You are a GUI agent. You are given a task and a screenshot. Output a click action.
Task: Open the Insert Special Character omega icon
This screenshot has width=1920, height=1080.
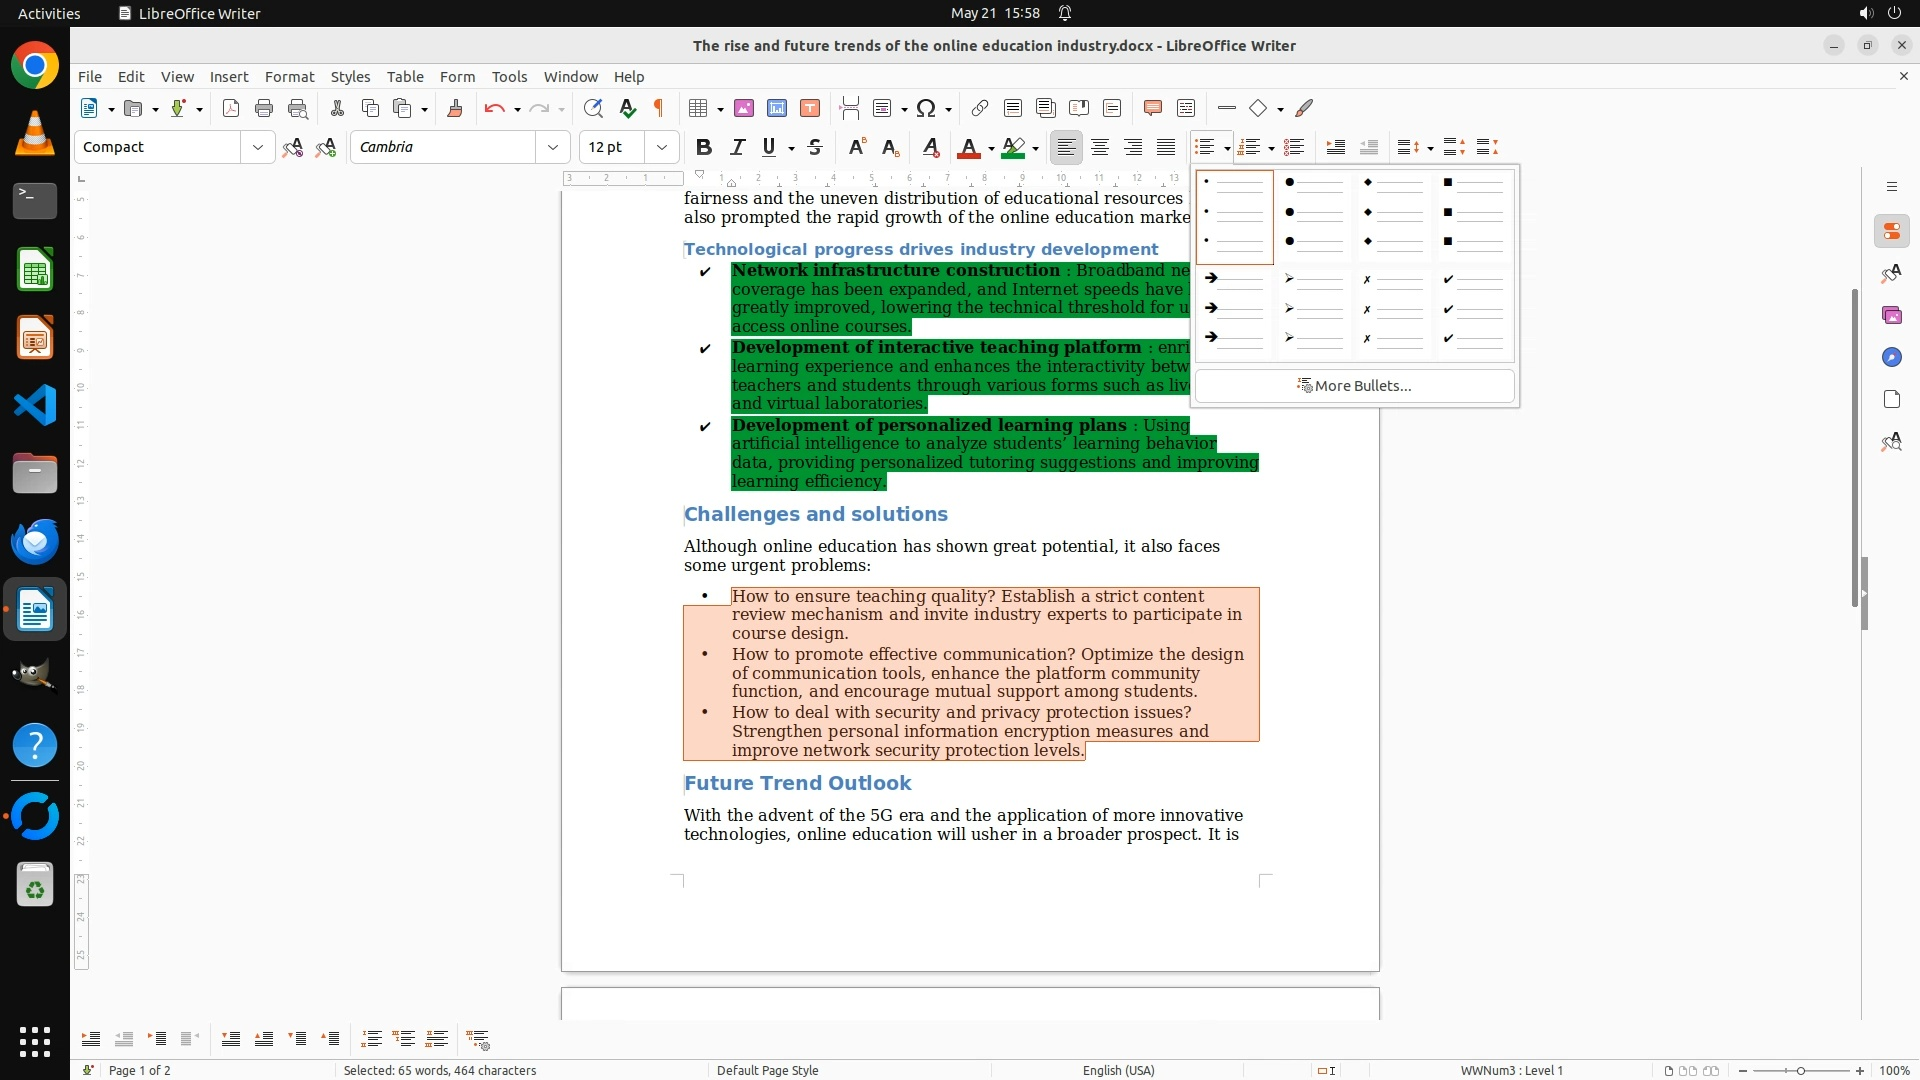coord(926,109)
